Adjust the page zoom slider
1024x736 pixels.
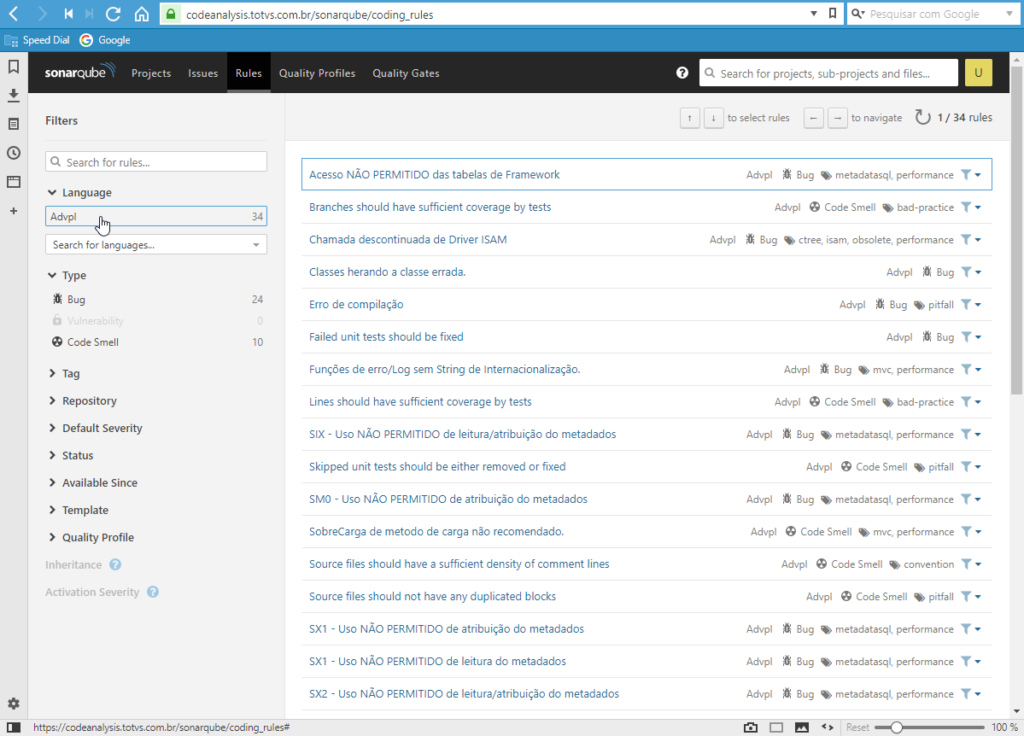tap(896, 728)
